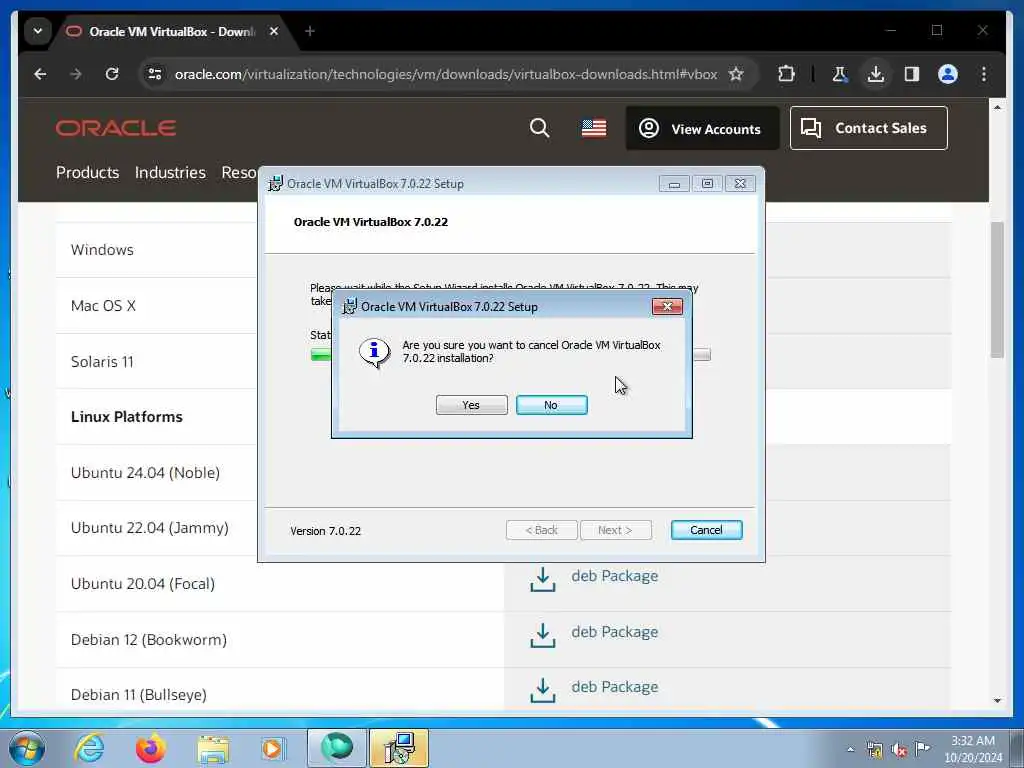Open Chrome profile avatar
The height and width of the screenshot is (768, 1024).
pos(948,74)
